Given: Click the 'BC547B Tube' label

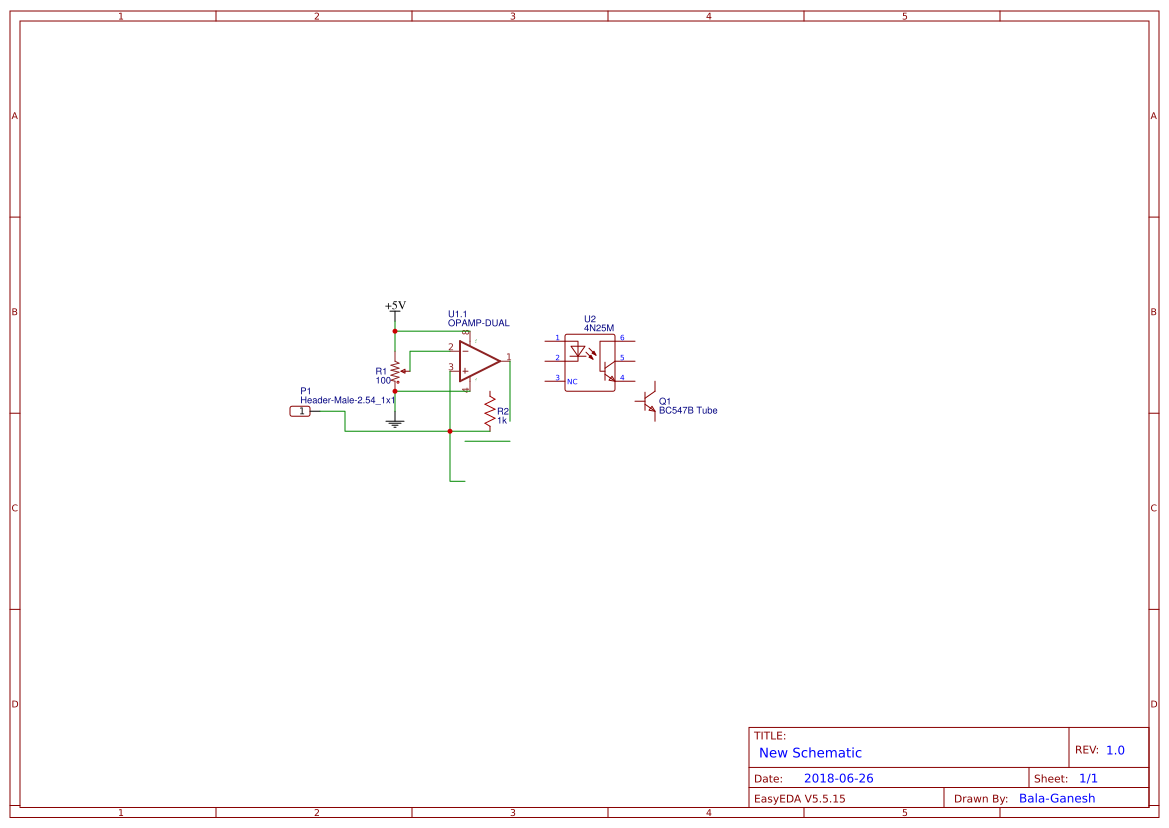Looking at the screenshot, I should click(x=688, y=411).
